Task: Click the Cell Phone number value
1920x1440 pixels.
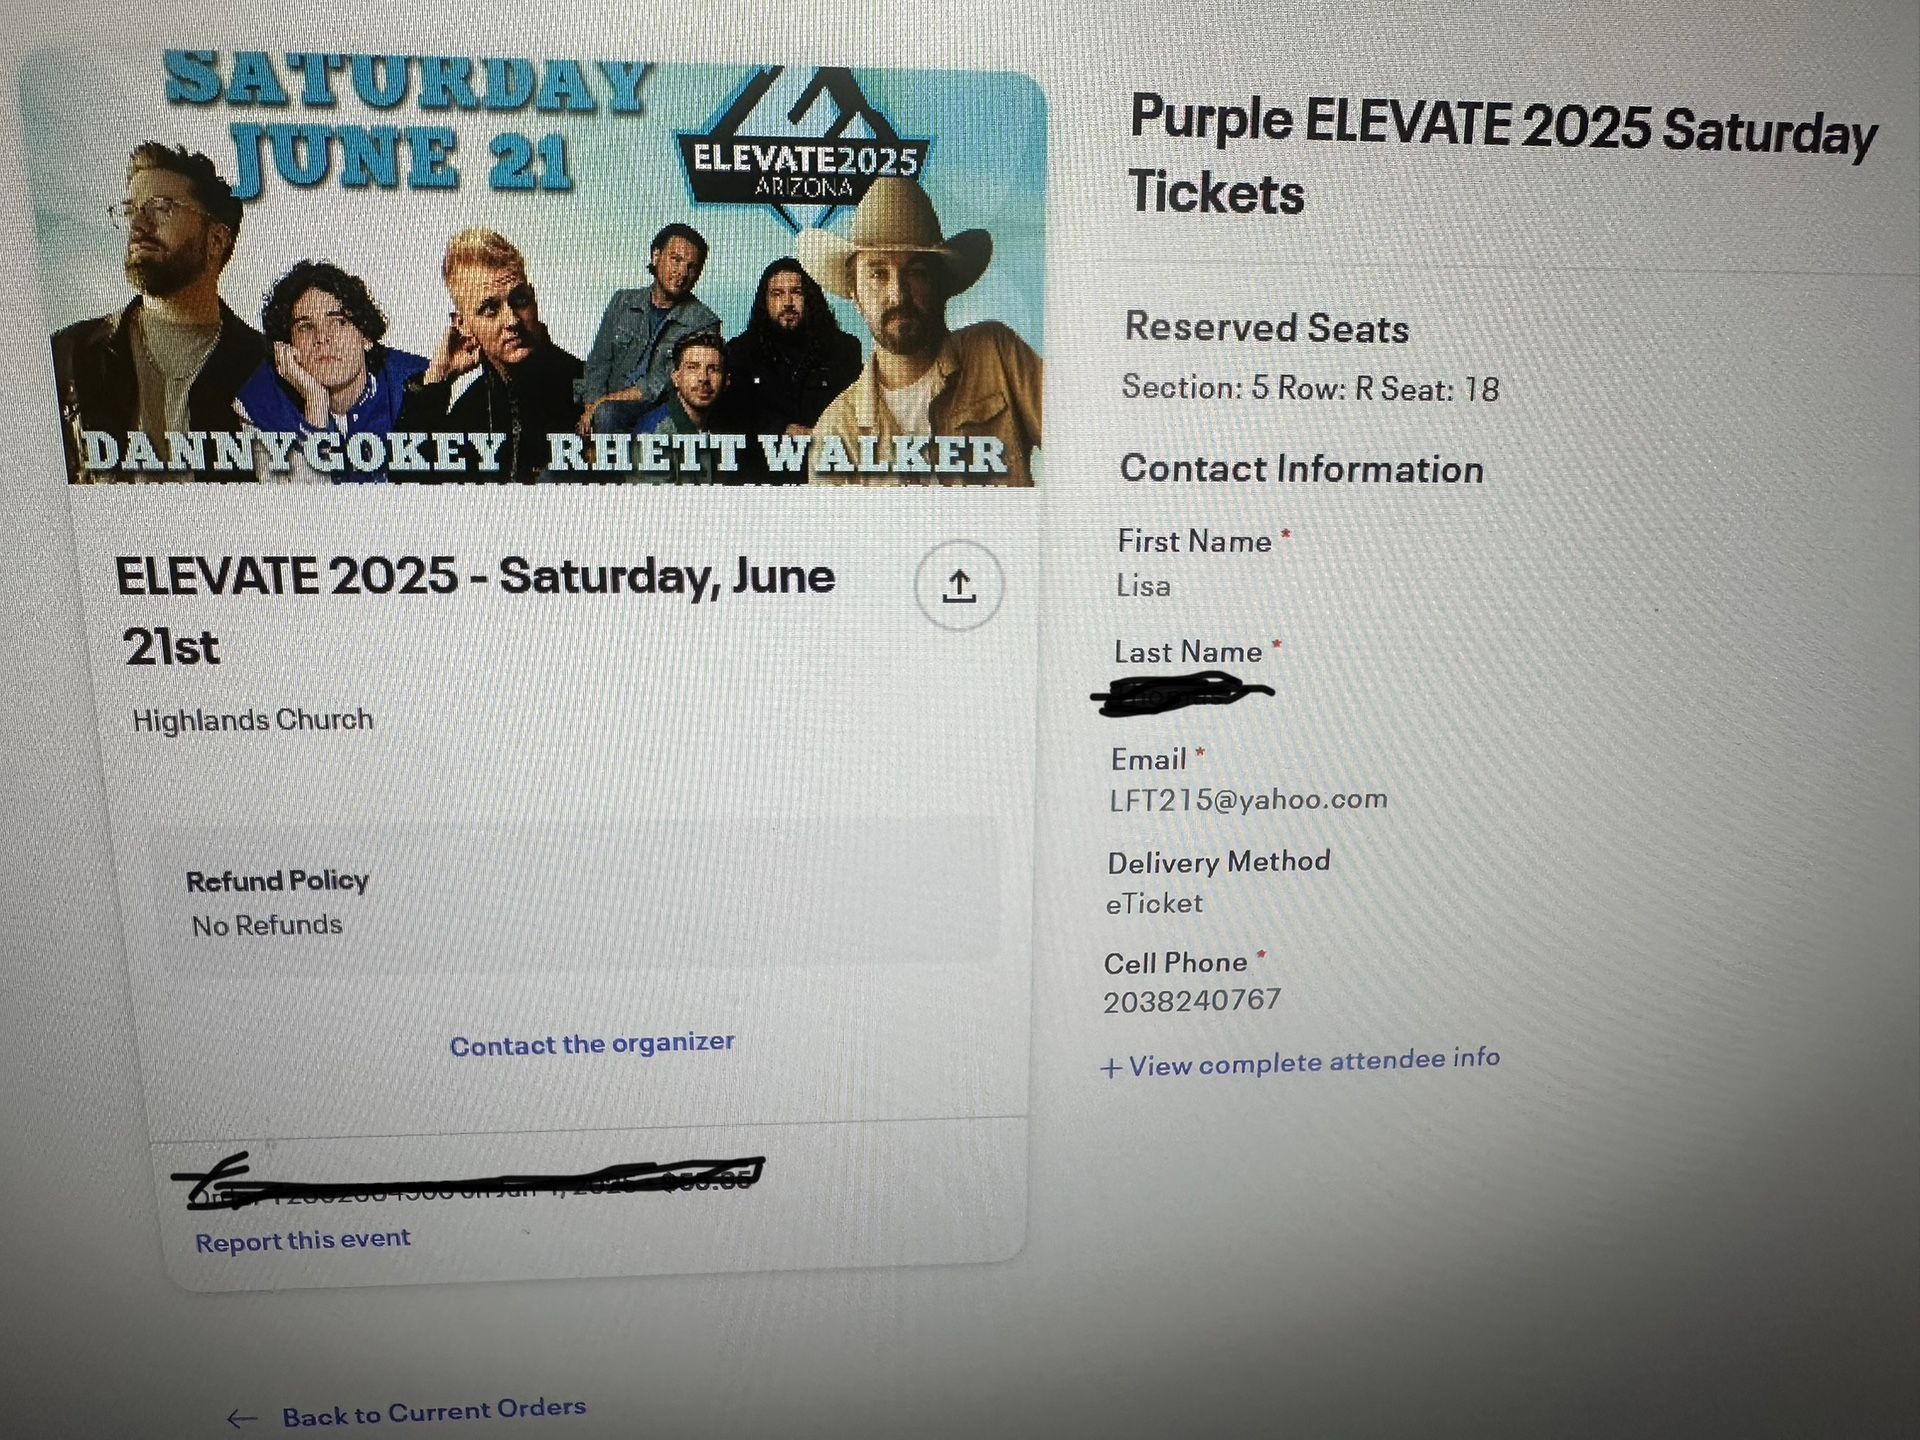Action: (1192, 1000)
